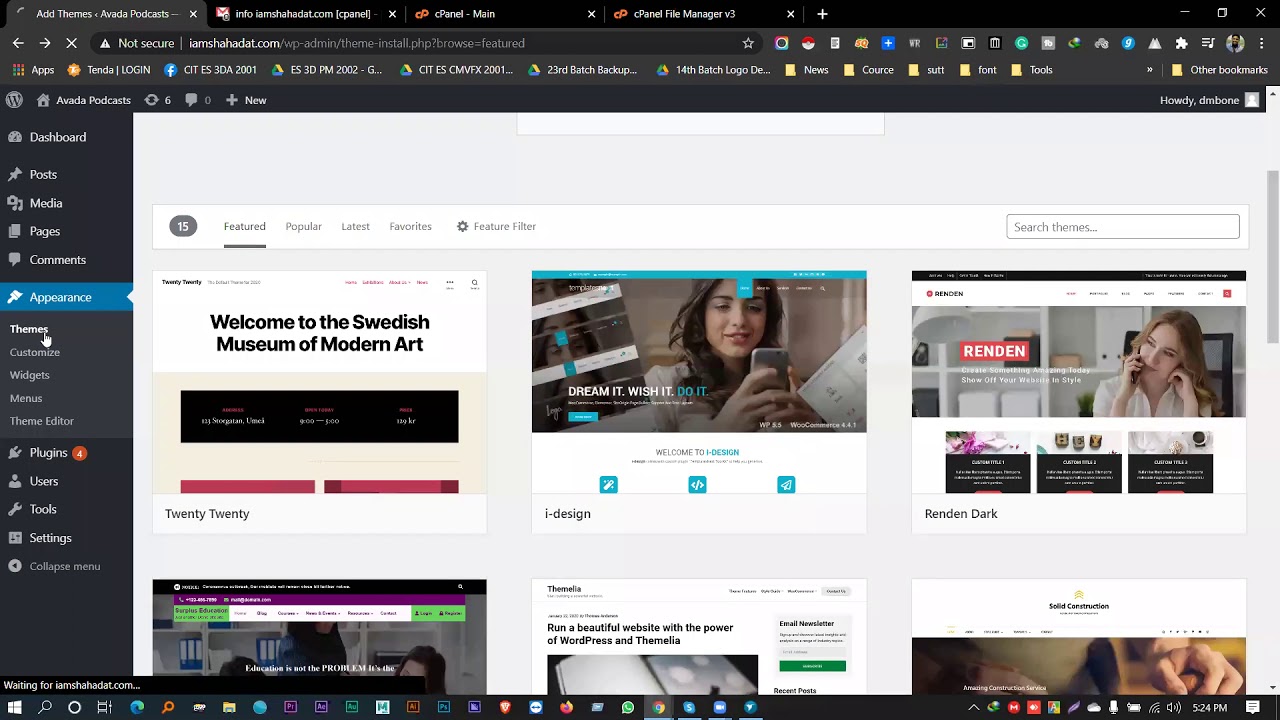Screen dimensions: 1280x720
Task: Open the media control icon in toolbar
Action: pos(1208,43)
